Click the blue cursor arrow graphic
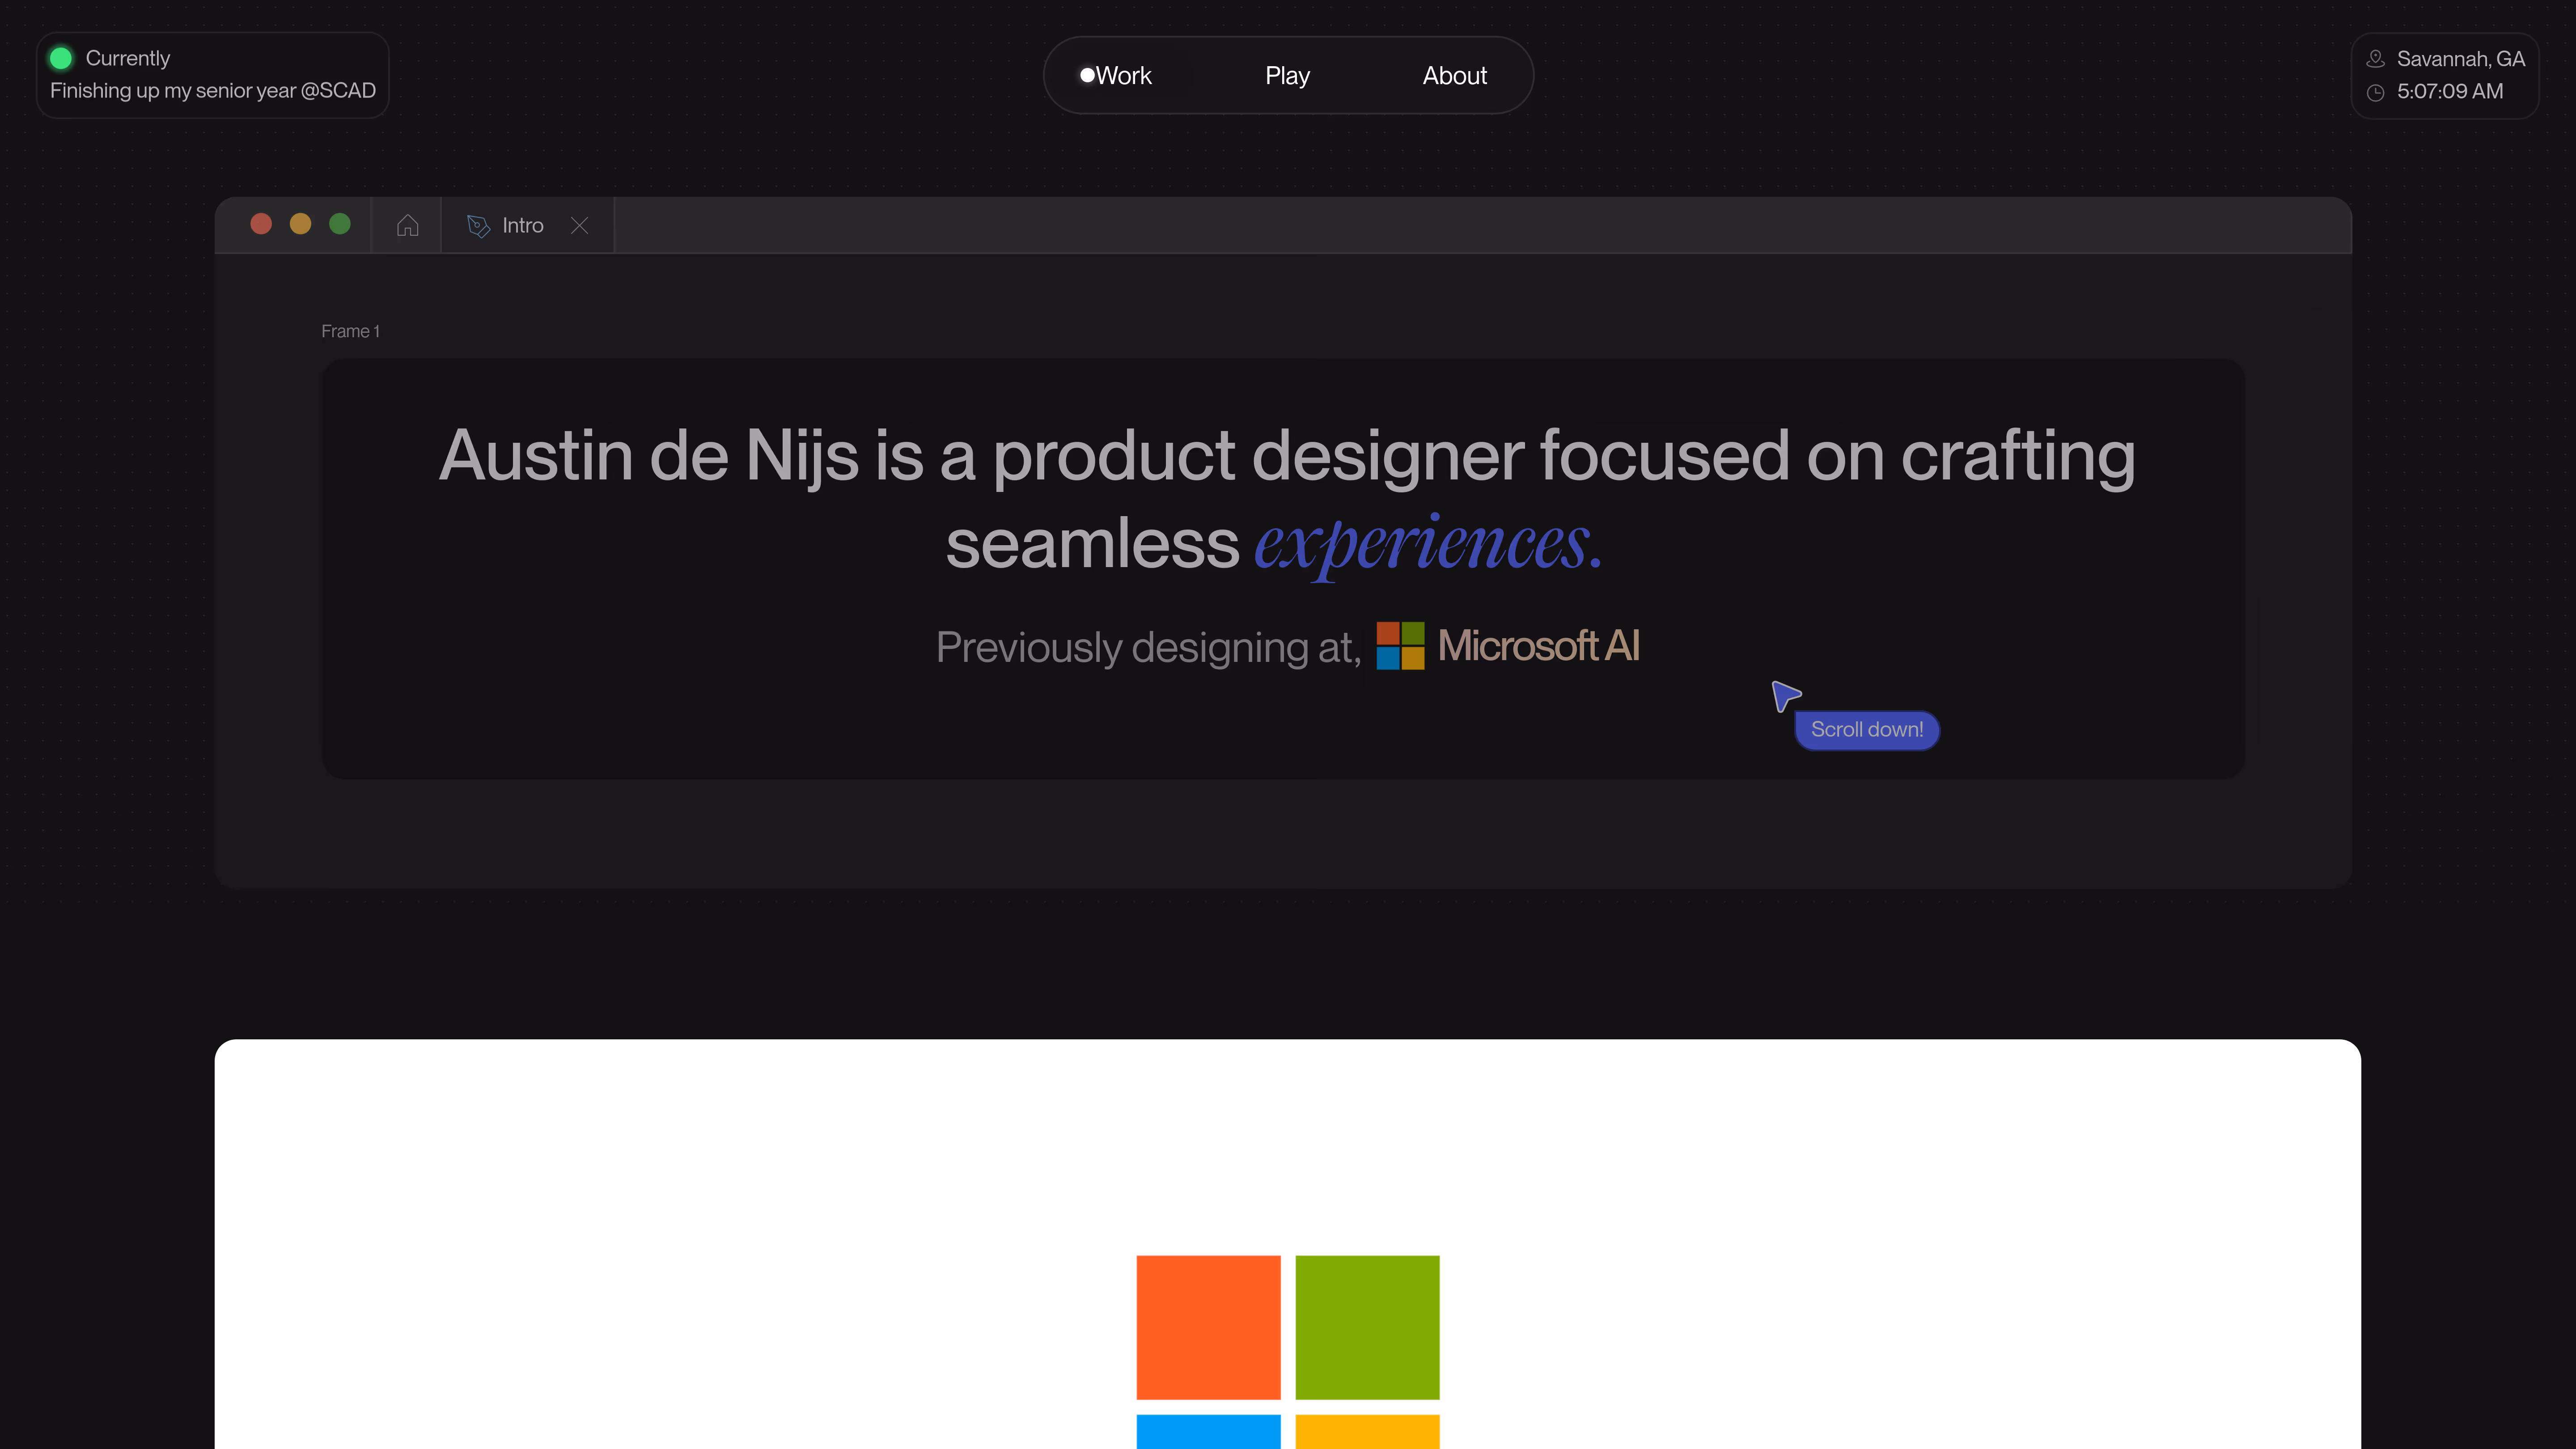The width and height of the screenshot is (2576, 1449). 1785,695
